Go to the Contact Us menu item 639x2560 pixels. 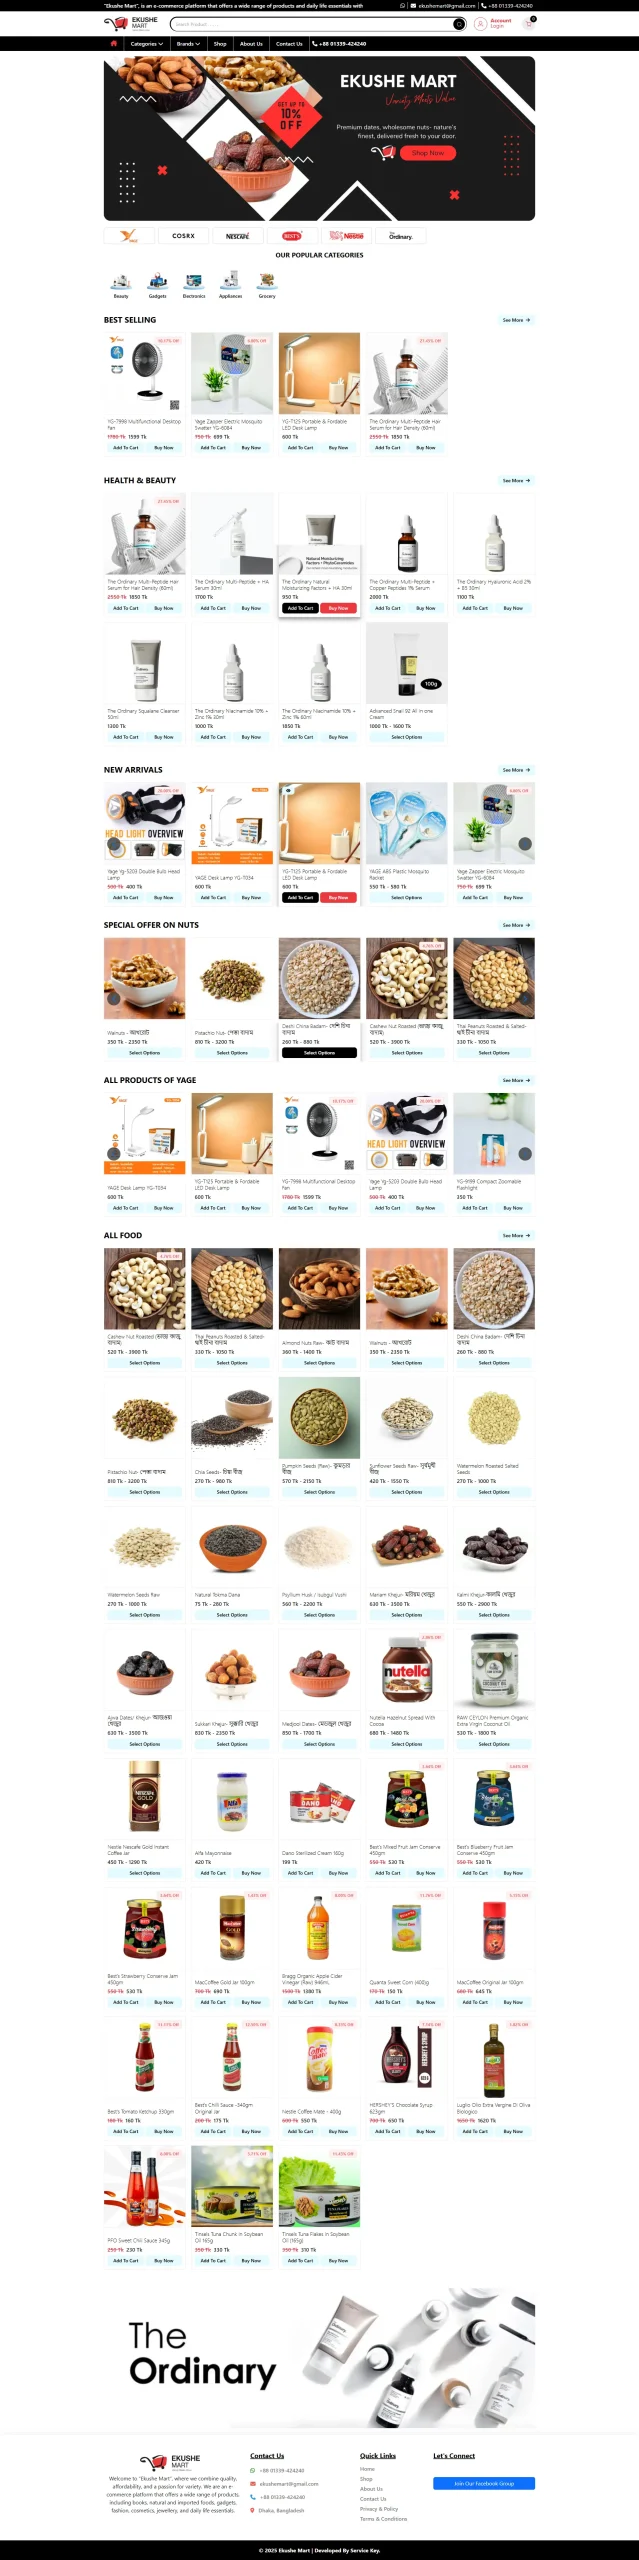click(289, 44)
